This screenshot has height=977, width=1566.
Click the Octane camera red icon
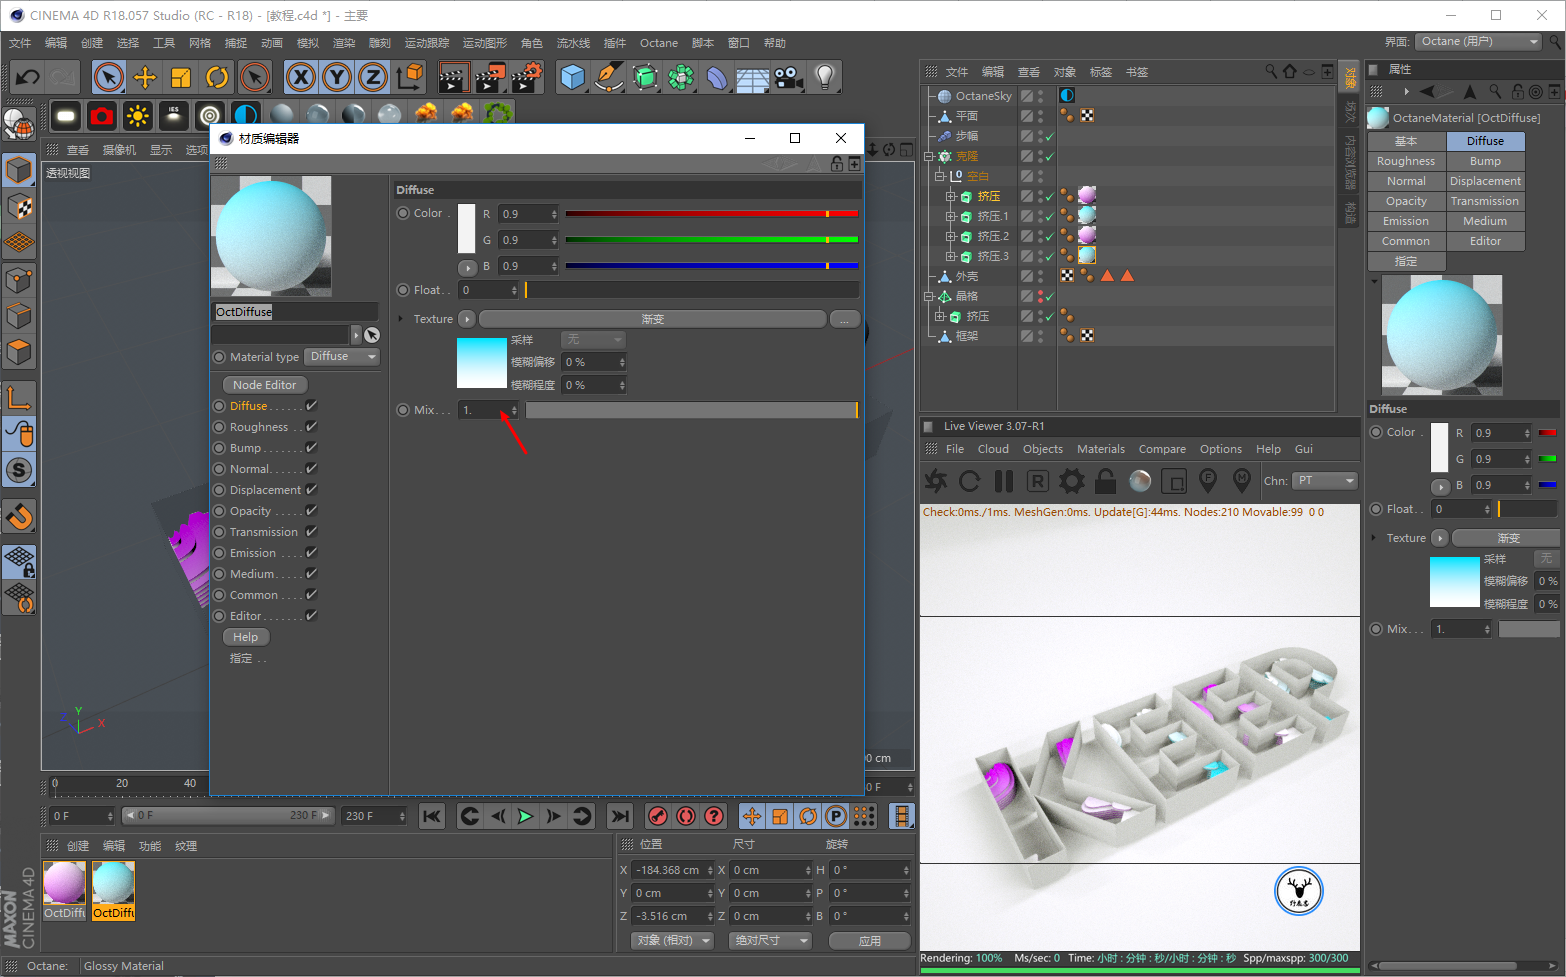point(102,116)
